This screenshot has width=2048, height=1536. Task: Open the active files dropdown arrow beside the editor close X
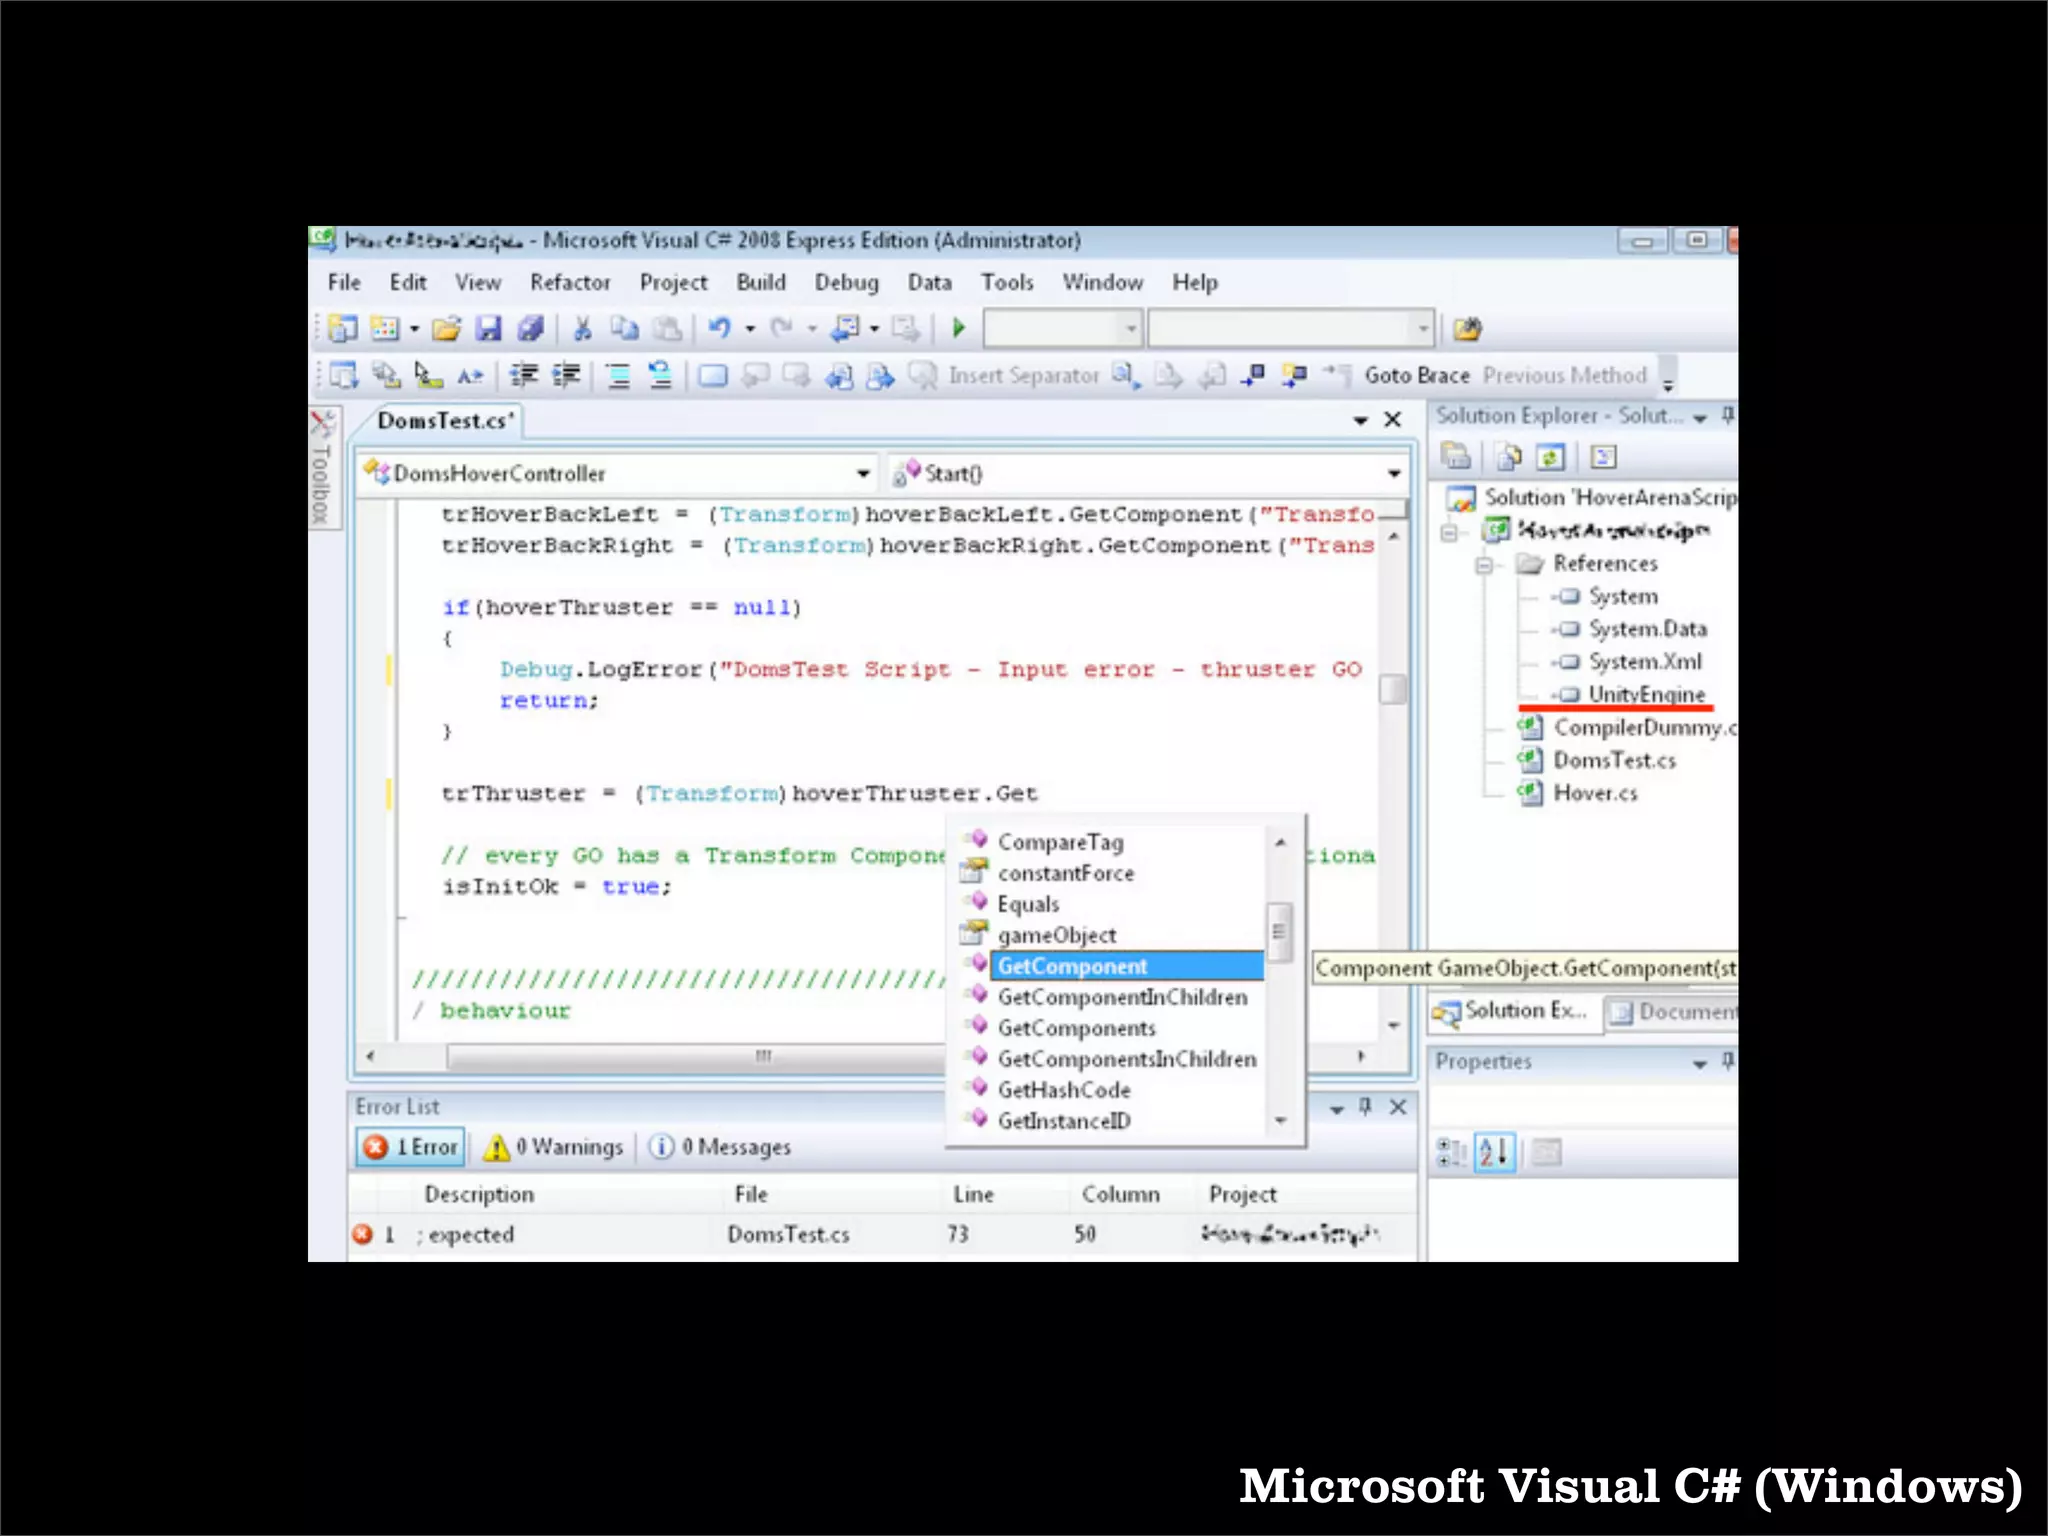(x=1360, y=421)
